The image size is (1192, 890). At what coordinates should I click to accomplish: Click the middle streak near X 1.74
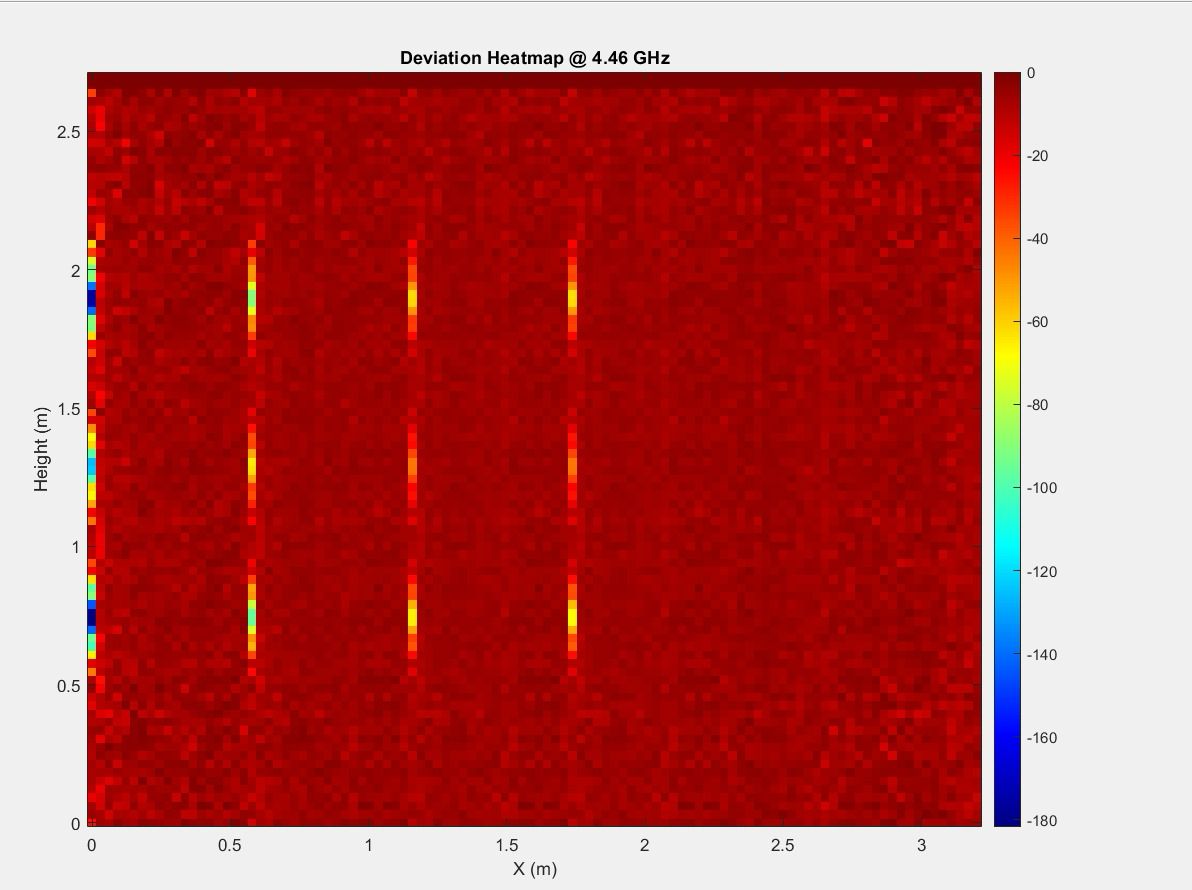tap(572, 466)
